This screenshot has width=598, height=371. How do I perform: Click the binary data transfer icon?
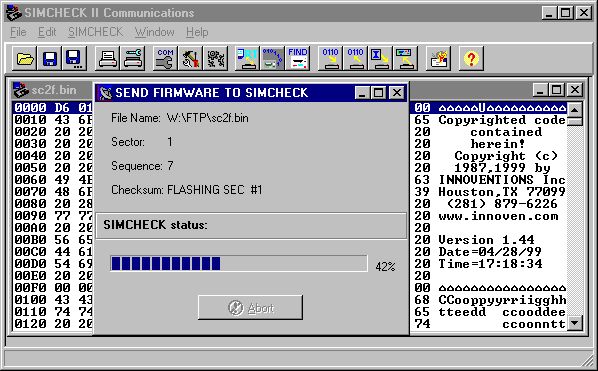point(272,58)
